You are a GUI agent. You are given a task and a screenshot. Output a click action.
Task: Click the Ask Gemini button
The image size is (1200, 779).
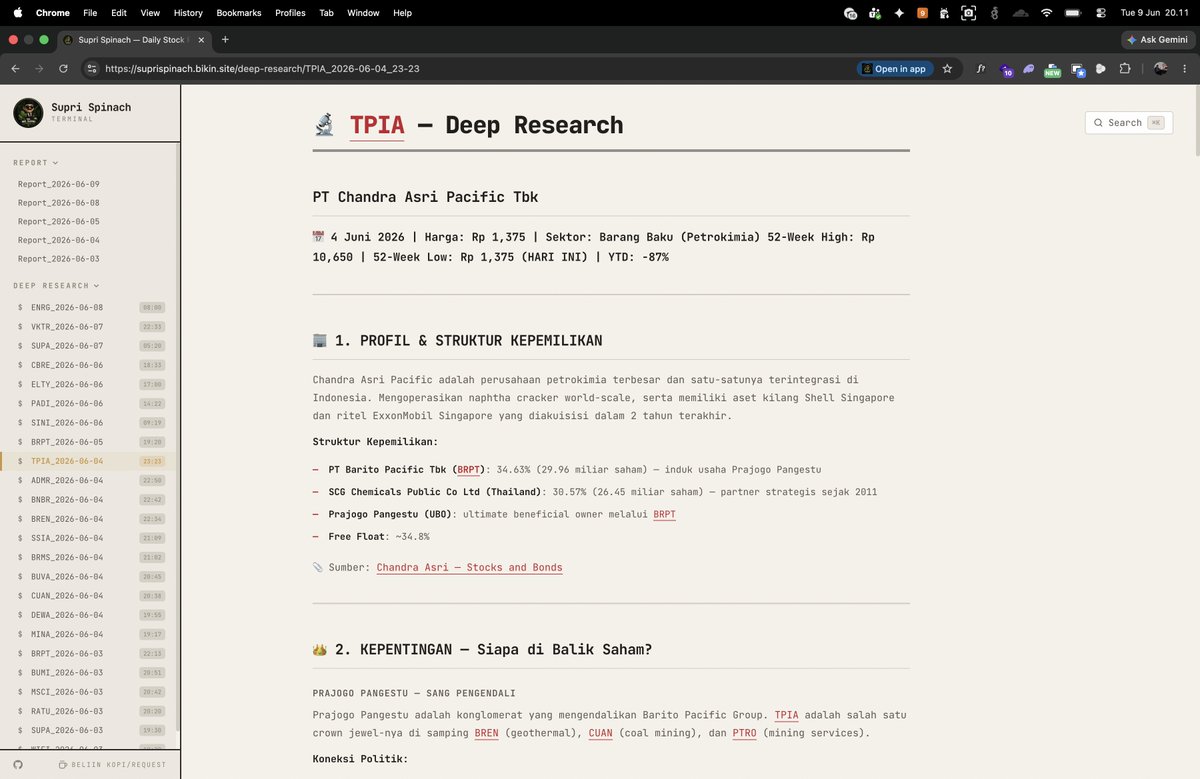tap(1157, 39)
